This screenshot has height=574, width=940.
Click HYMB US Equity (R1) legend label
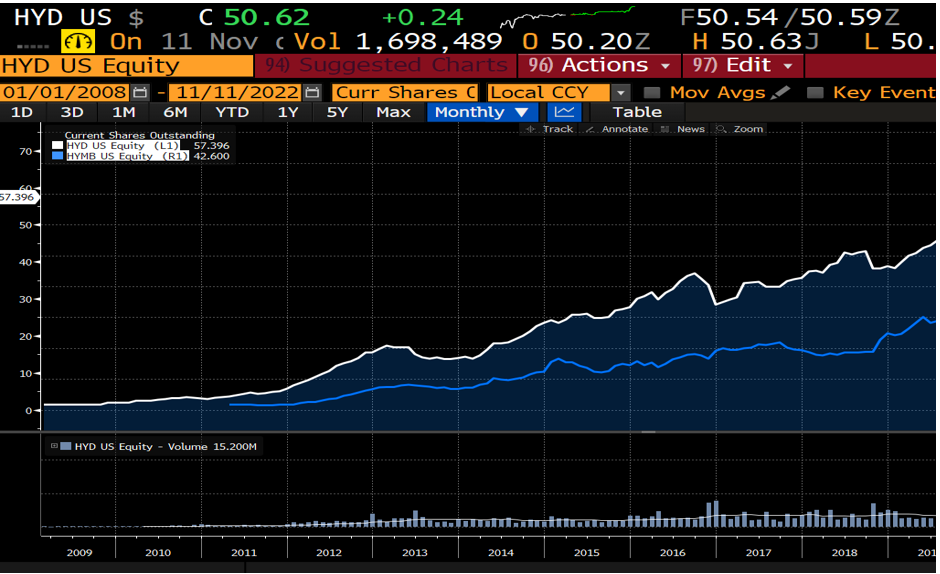pos(127,156)
